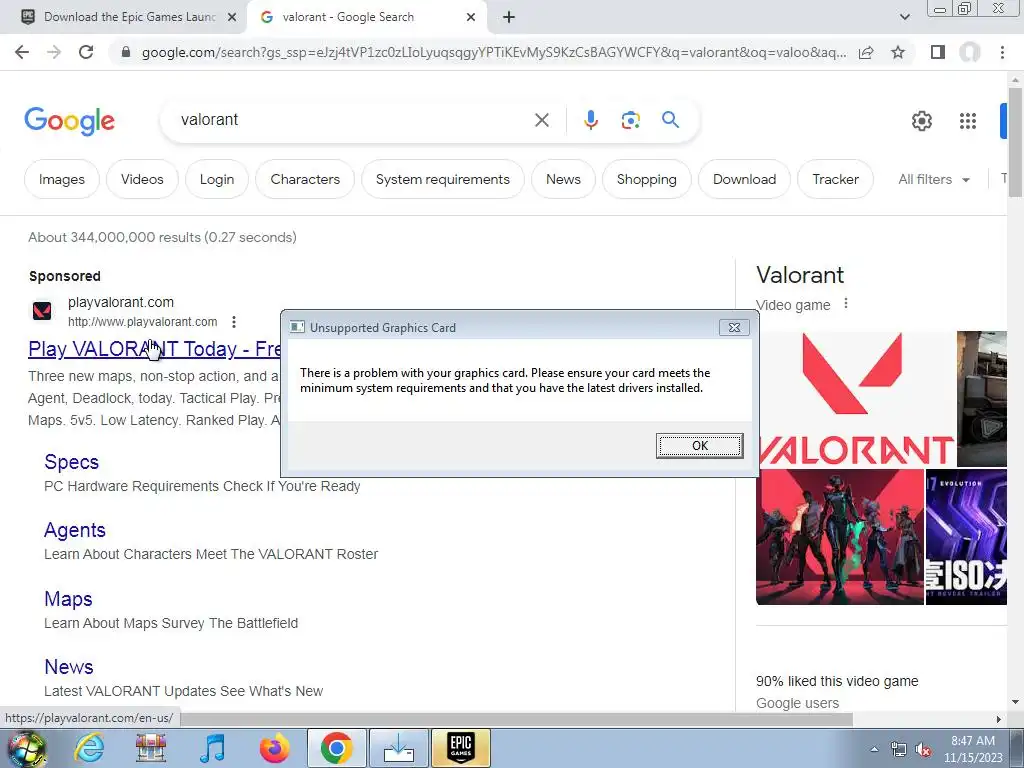This screenshot has width=1024, height=768.
Task: Select the Login filter chip
Action: (217, 179)
